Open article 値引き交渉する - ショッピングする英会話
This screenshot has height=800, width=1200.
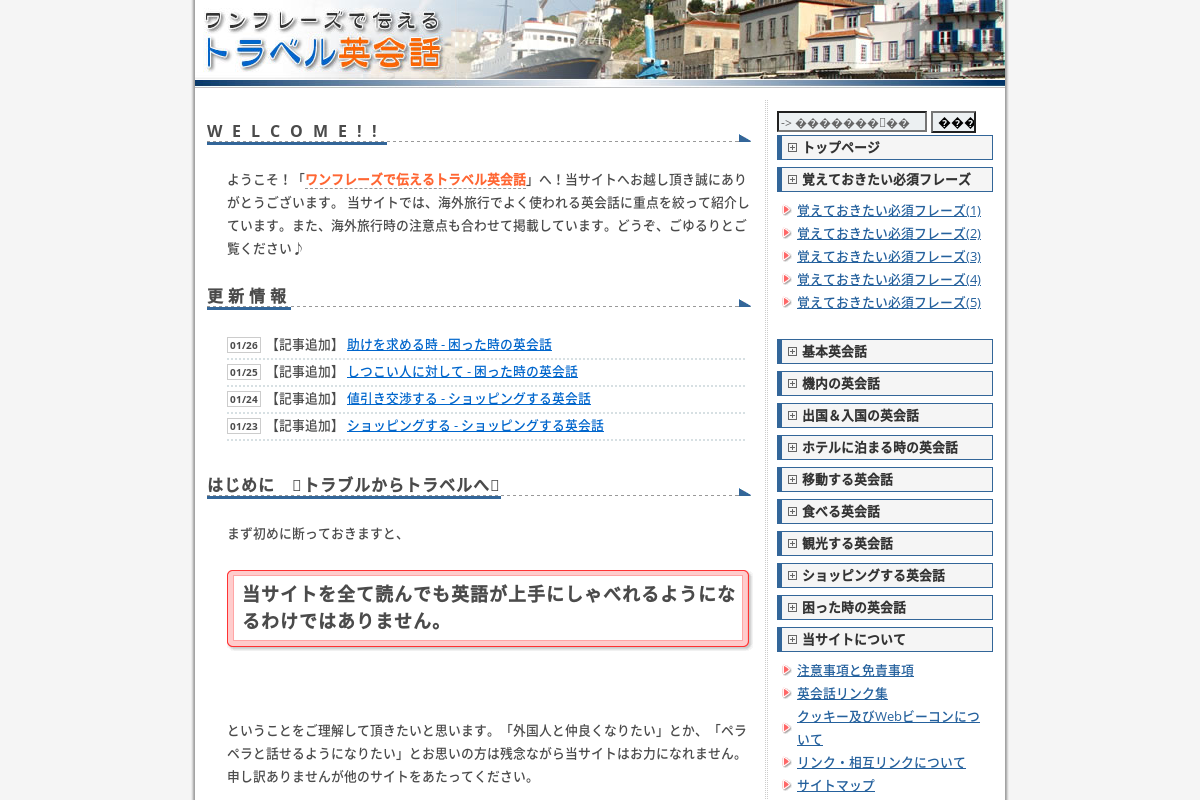tap(469, 398)
